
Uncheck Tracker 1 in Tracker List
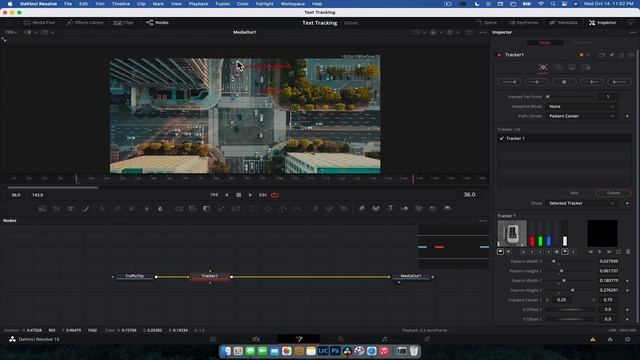(x=502, y=138)
